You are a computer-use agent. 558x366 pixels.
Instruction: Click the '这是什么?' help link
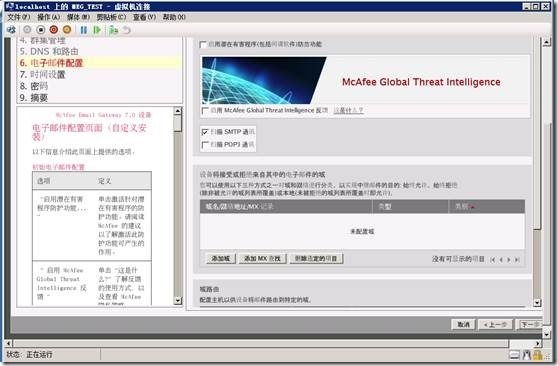point(348,110)
